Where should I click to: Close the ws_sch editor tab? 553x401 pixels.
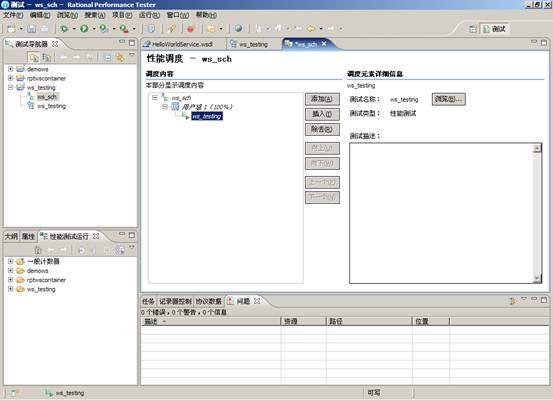click(x=324, y=44)
